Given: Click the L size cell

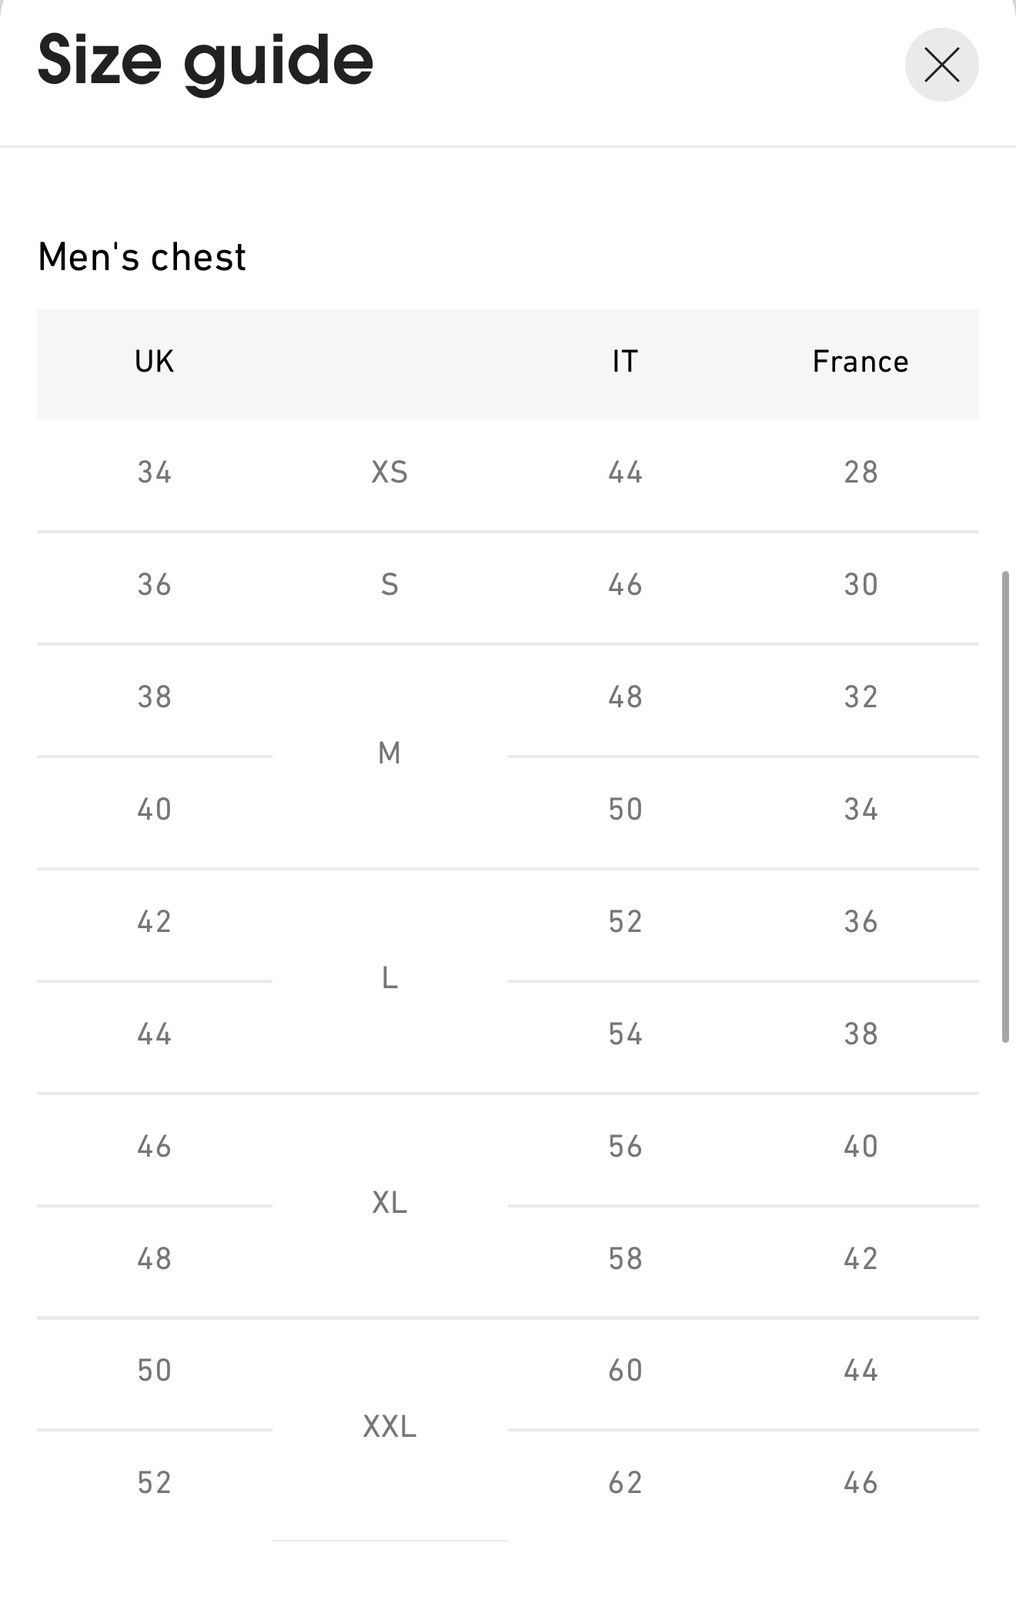Looking at the screenshot, I should tap(389, 978).
